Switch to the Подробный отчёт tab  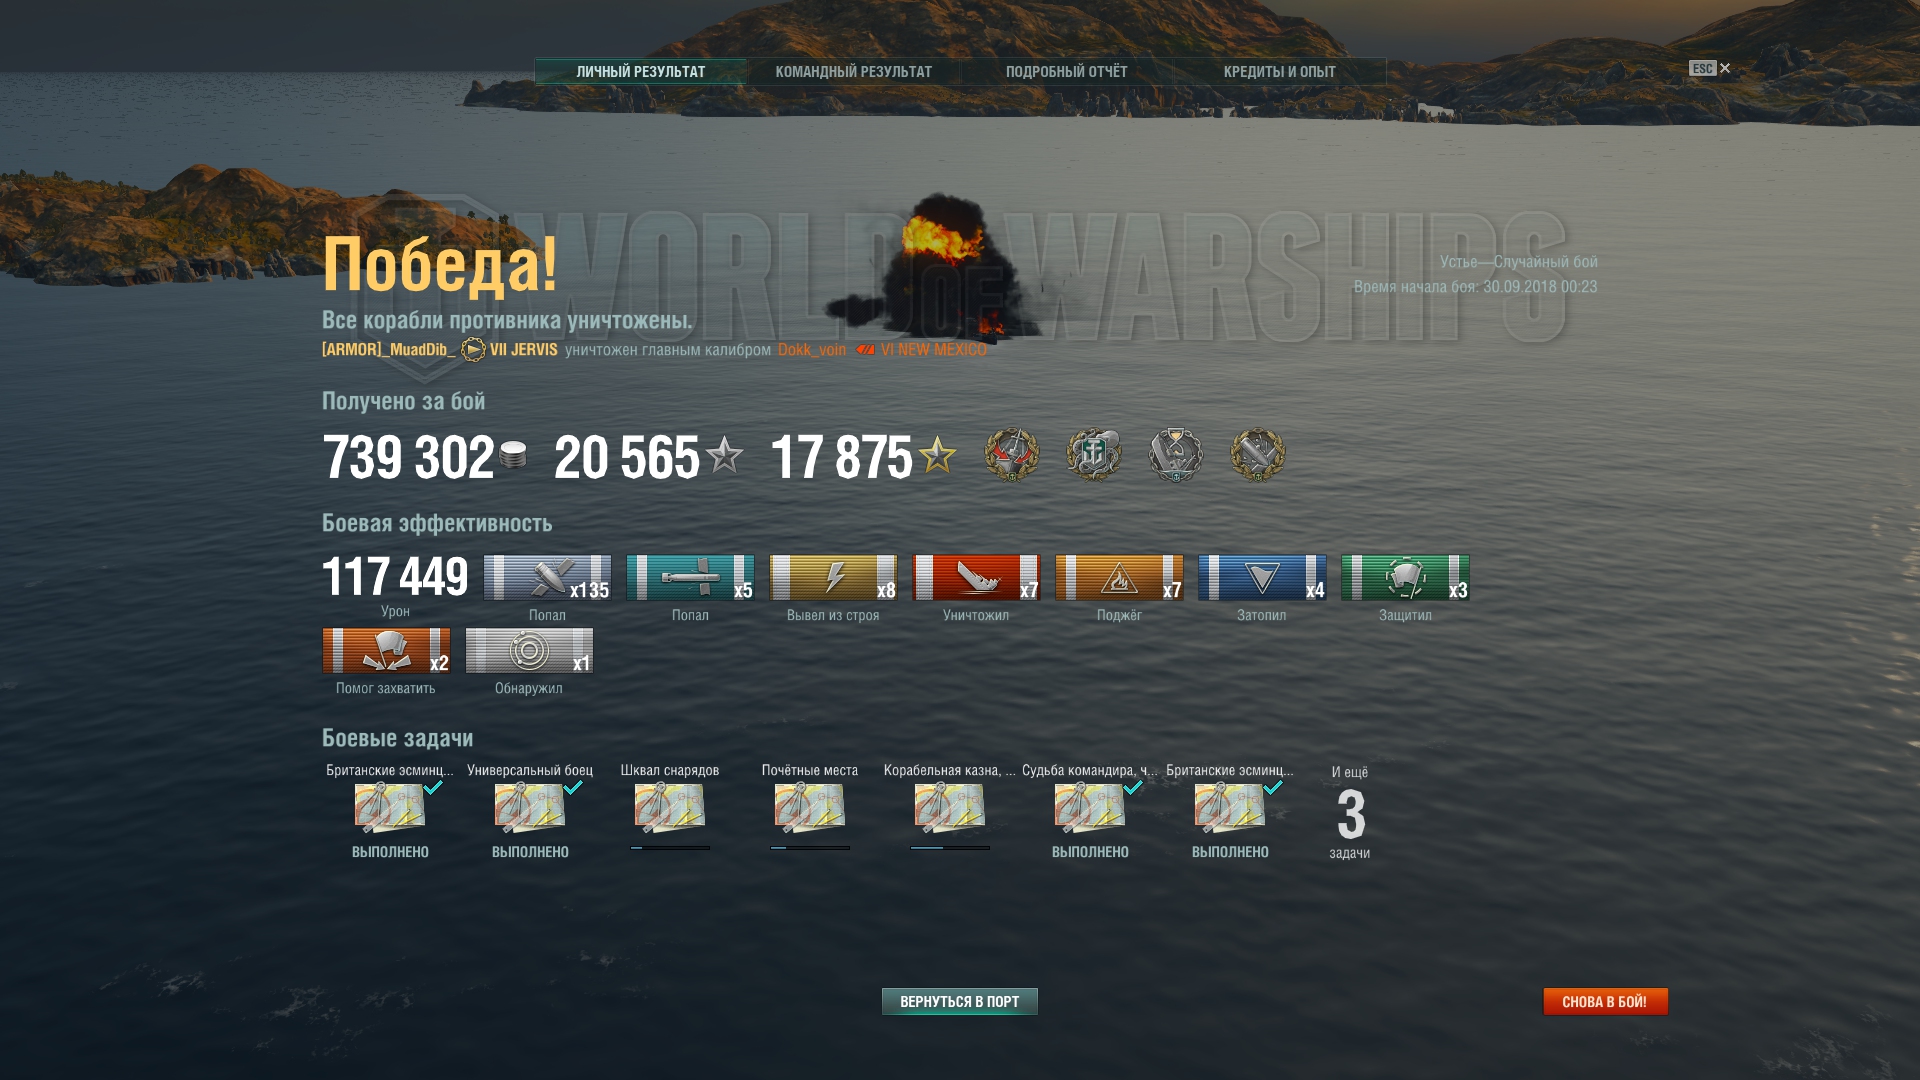point(1066,72)
